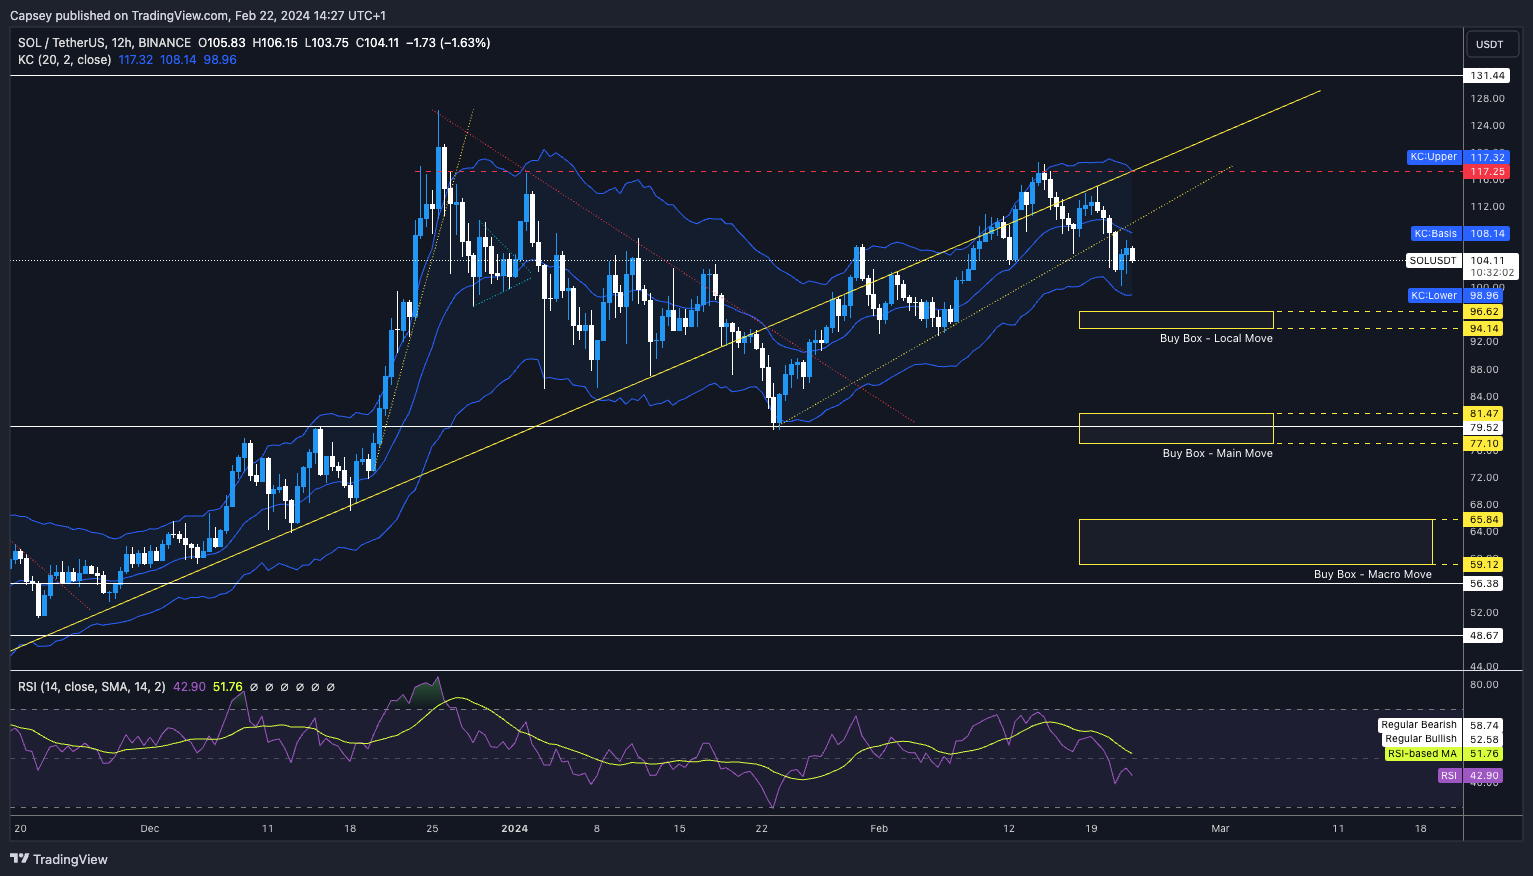Click the KC:Upper indicator label
Viewport: 1533px width, 876px height.
click(1433, 157)
